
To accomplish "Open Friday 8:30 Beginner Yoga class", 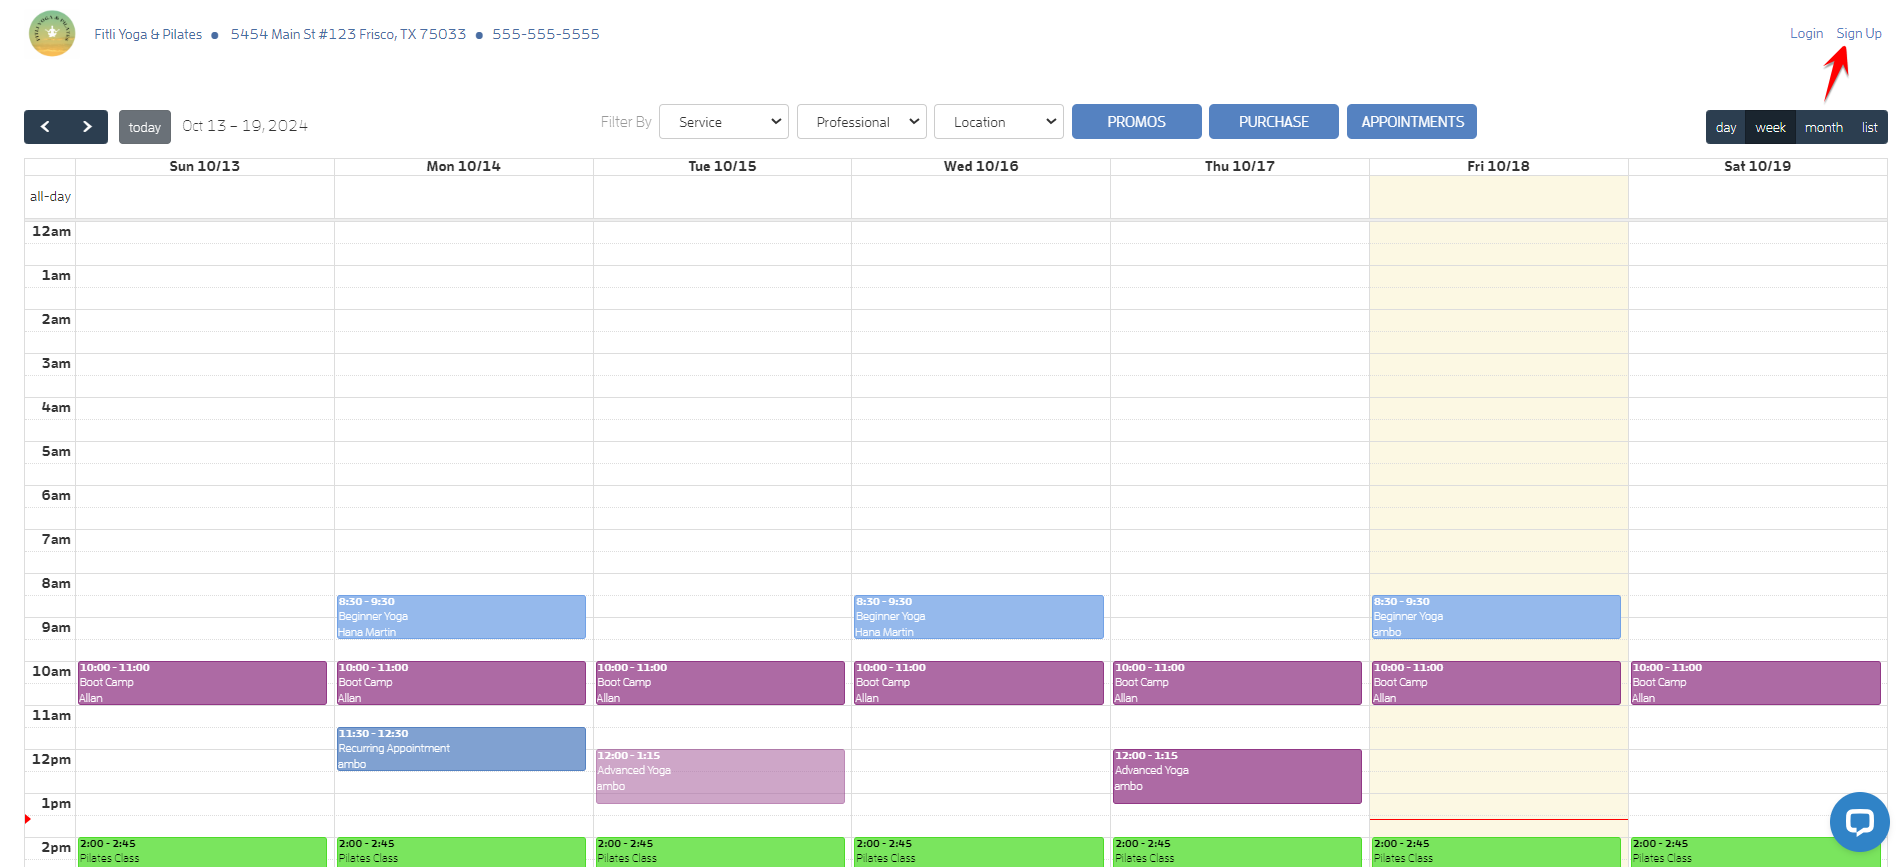I will point(1496,617).
